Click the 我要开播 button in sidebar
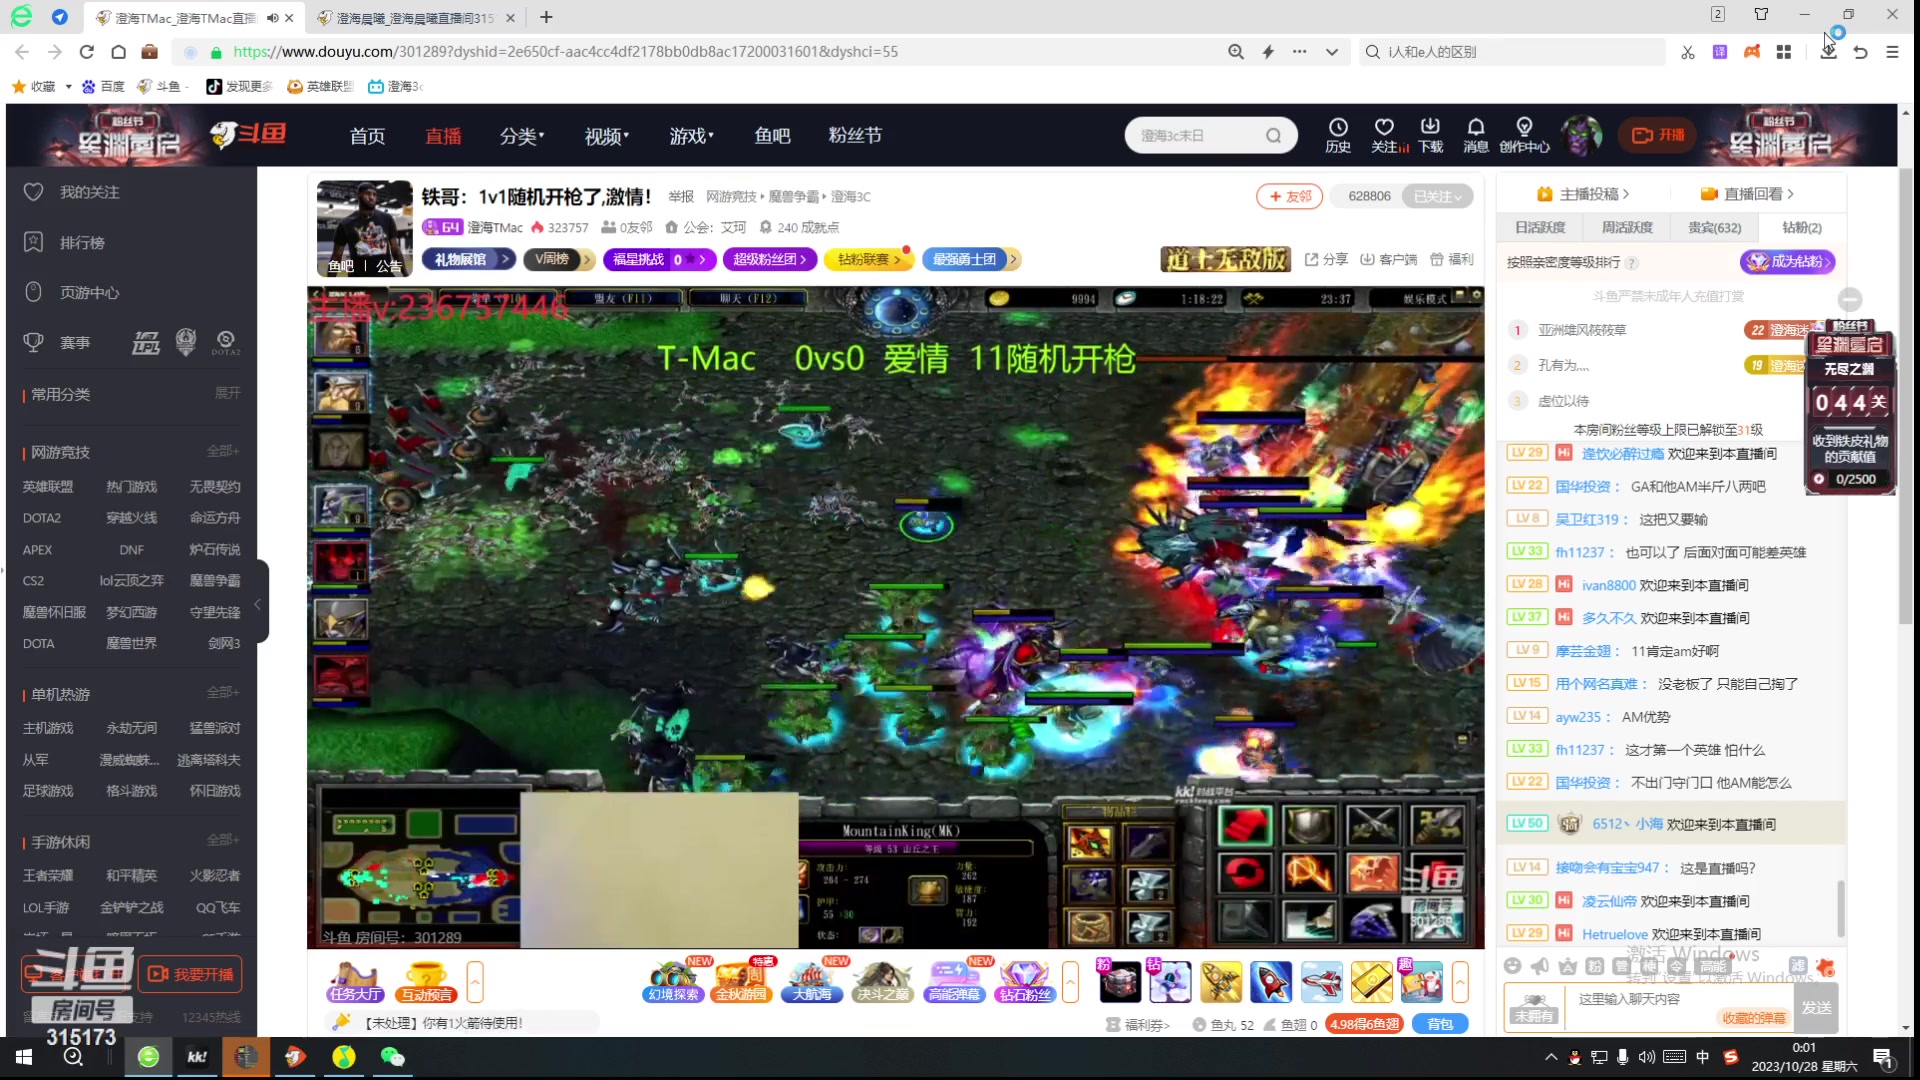 pos(190,974)
